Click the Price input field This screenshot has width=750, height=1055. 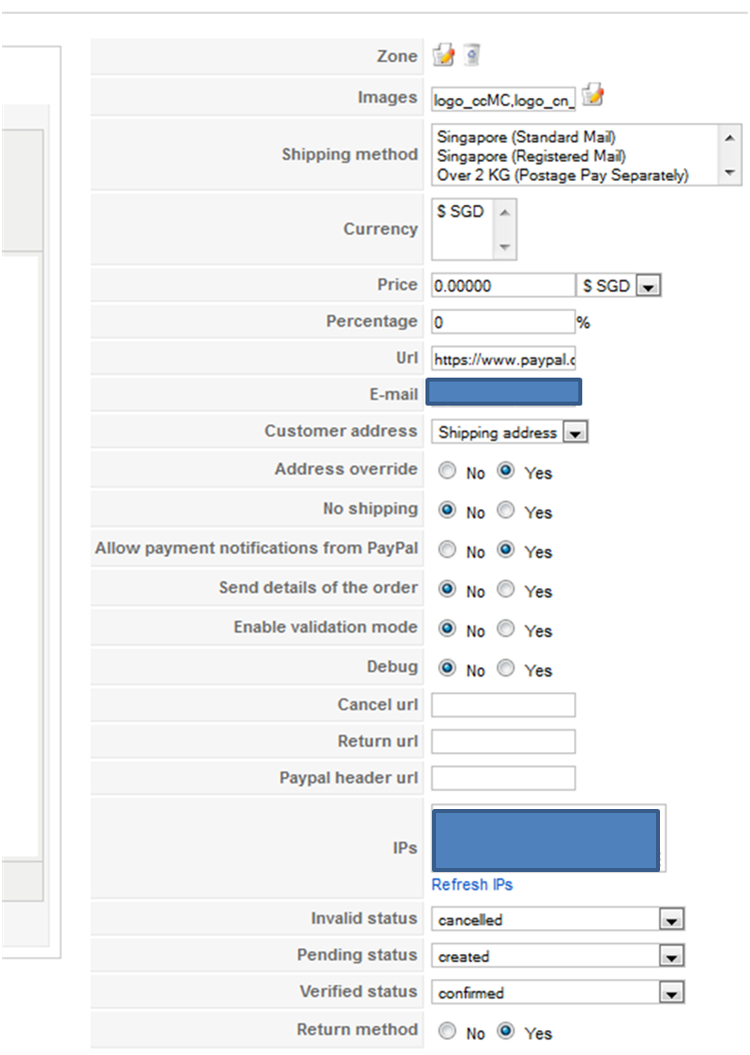click(503, 285)
